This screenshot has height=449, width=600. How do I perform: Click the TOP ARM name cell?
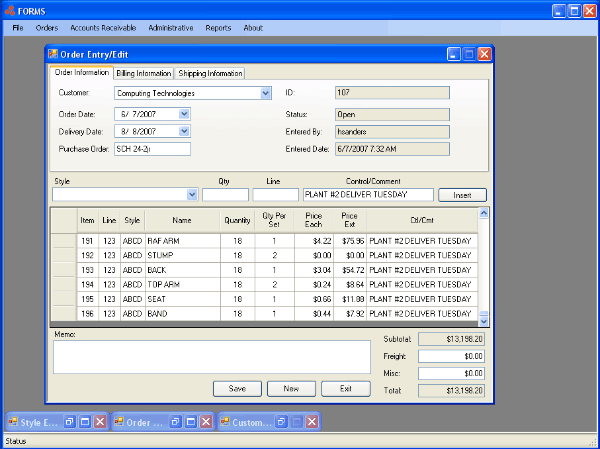pos(183,284)
